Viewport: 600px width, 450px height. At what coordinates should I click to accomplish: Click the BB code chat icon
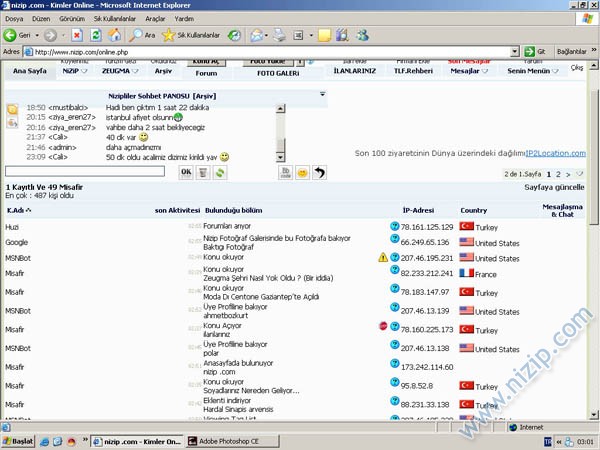[285, 173]
